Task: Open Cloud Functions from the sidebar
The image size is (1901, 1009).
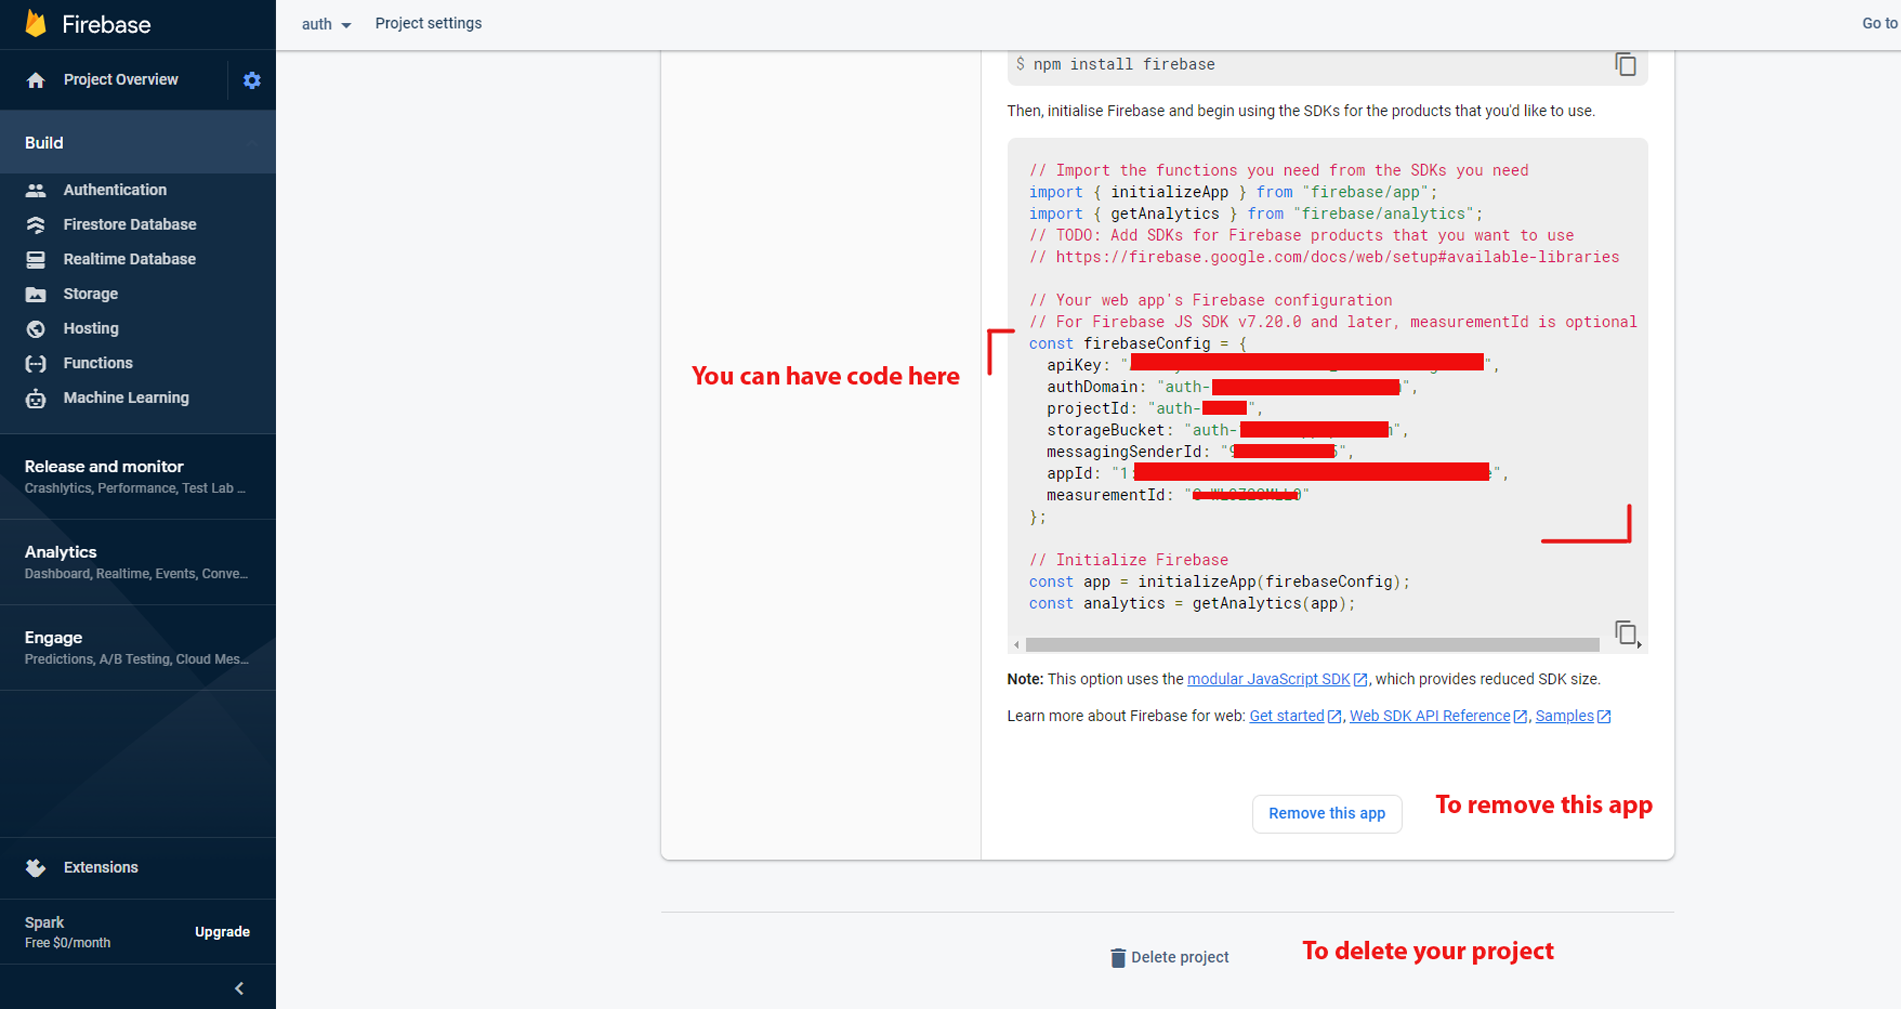Action: (x=97, y=363)
